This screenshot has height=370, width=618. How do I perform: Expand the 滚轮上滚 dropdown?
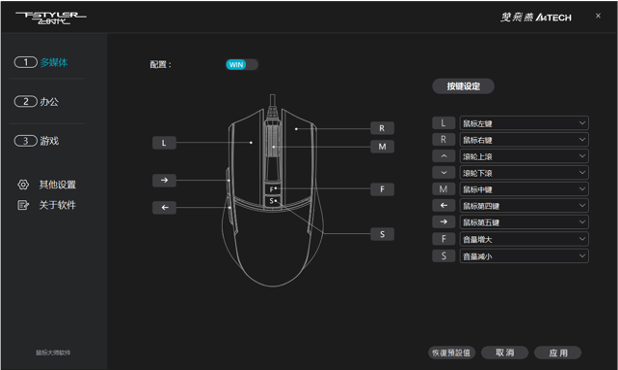(x=524, y=156)
